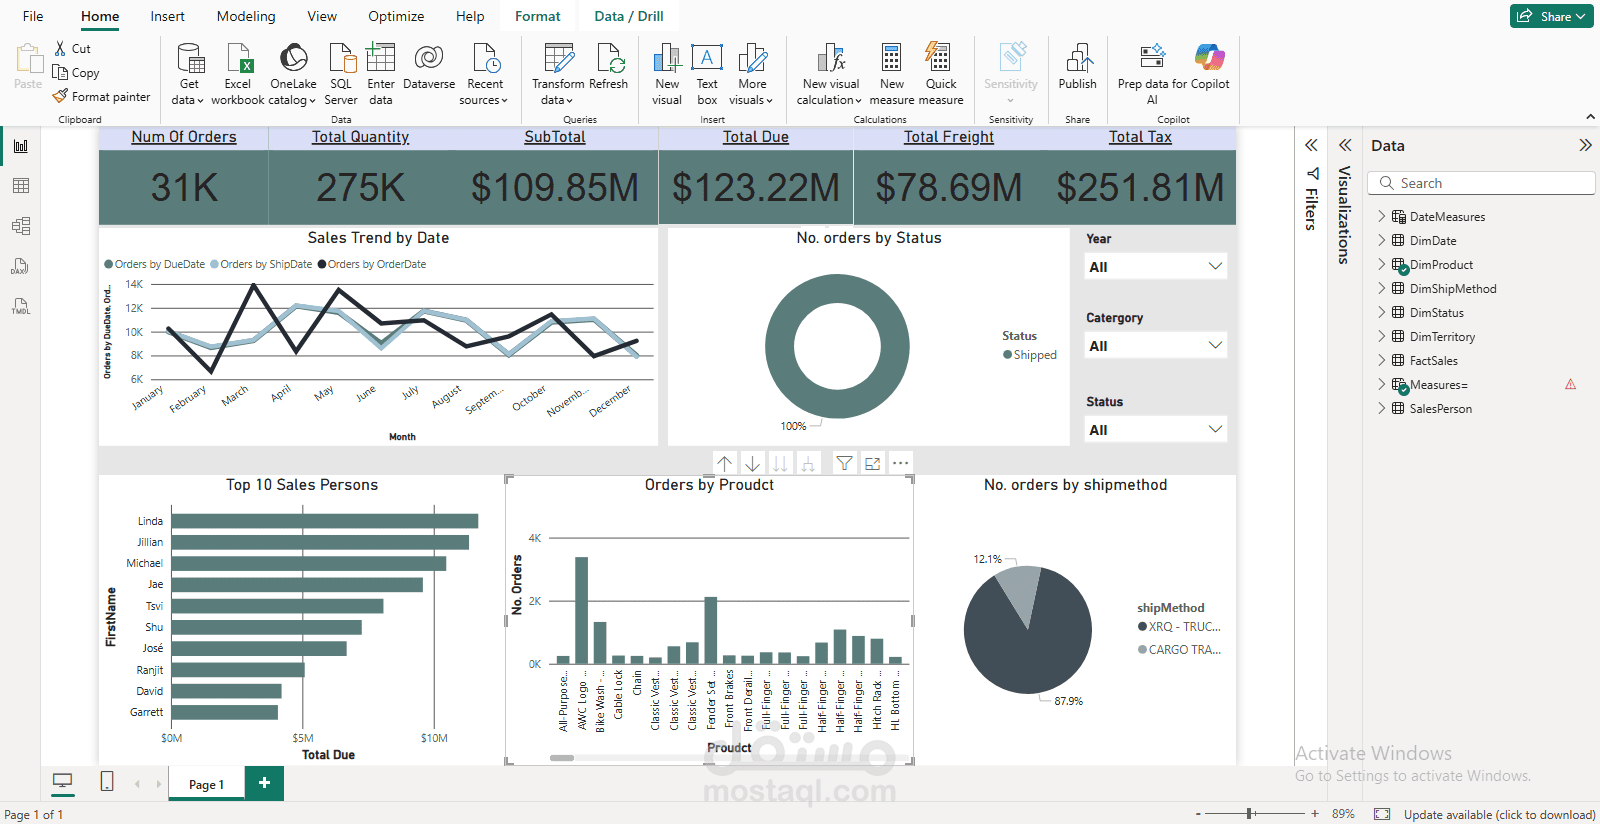Open Model view in left sidebar
Screen dimensions: 1600x824
tap(21, 226)
